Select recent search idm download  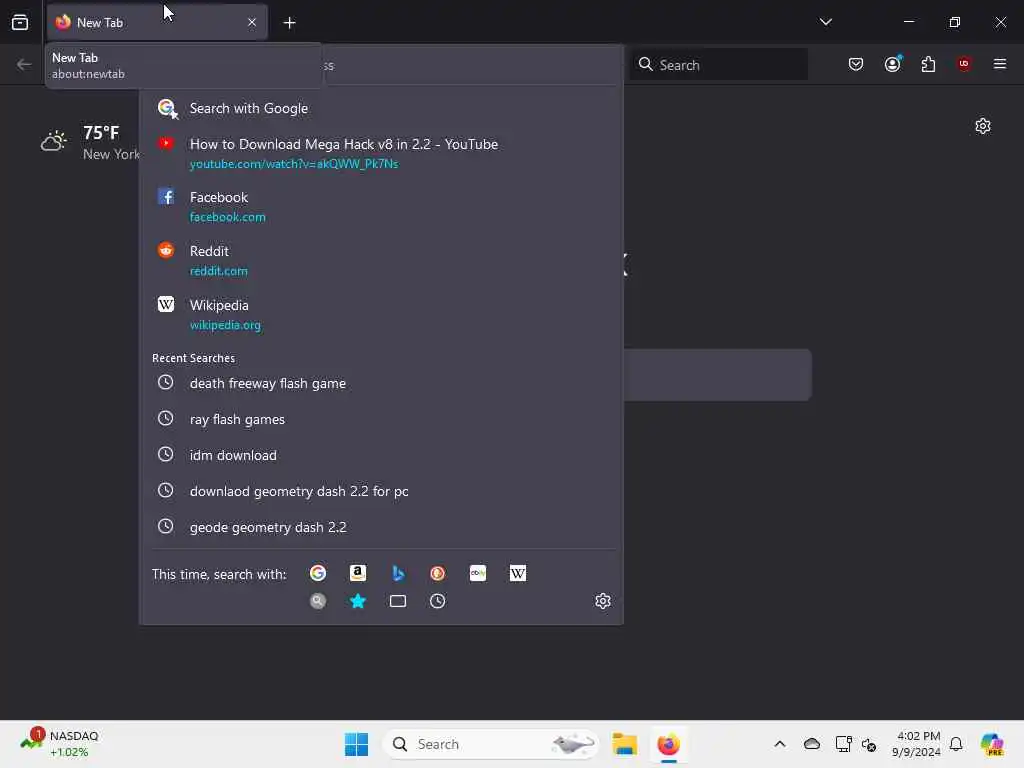381,455
